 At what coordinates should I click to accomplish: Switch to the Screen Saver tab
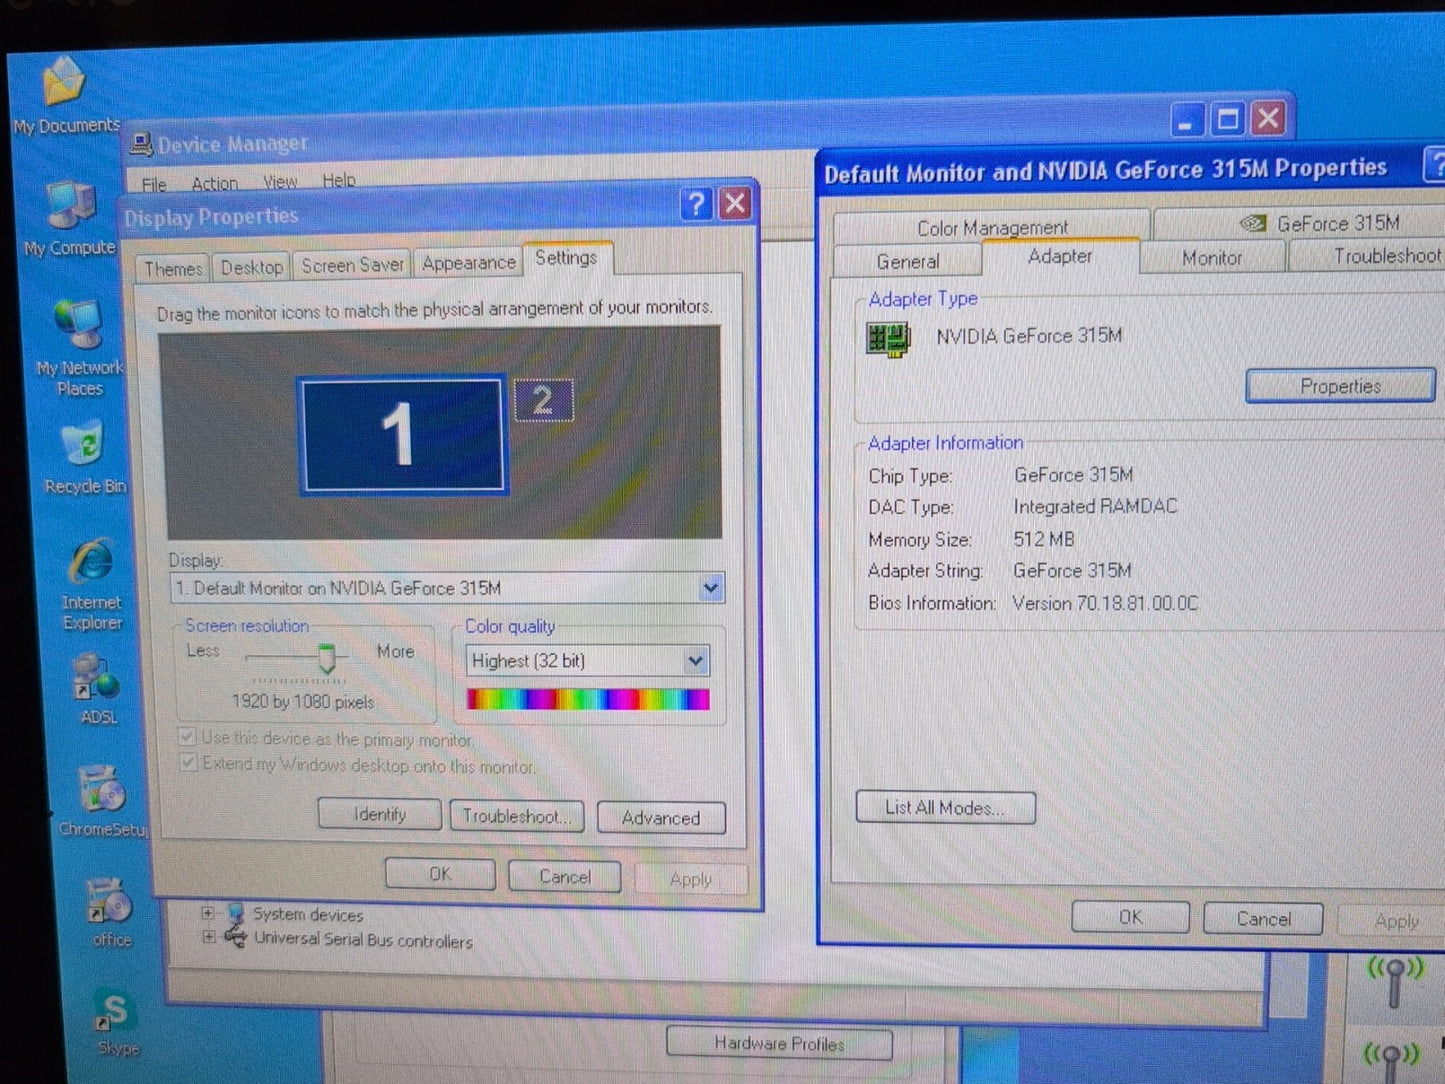[352, 265]
